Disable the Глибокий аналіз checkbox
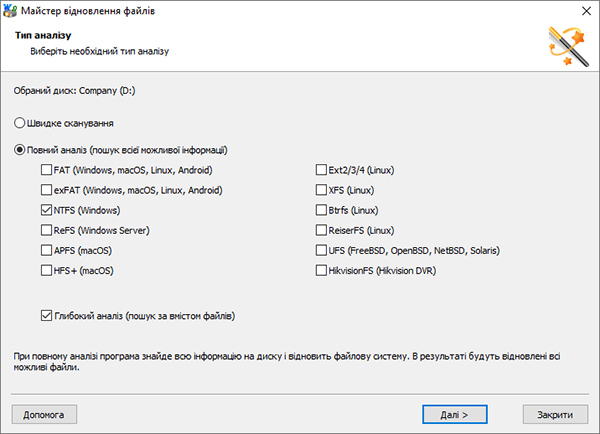The height and width of the screenshot is (434, 600). click(x=46, y=316)
